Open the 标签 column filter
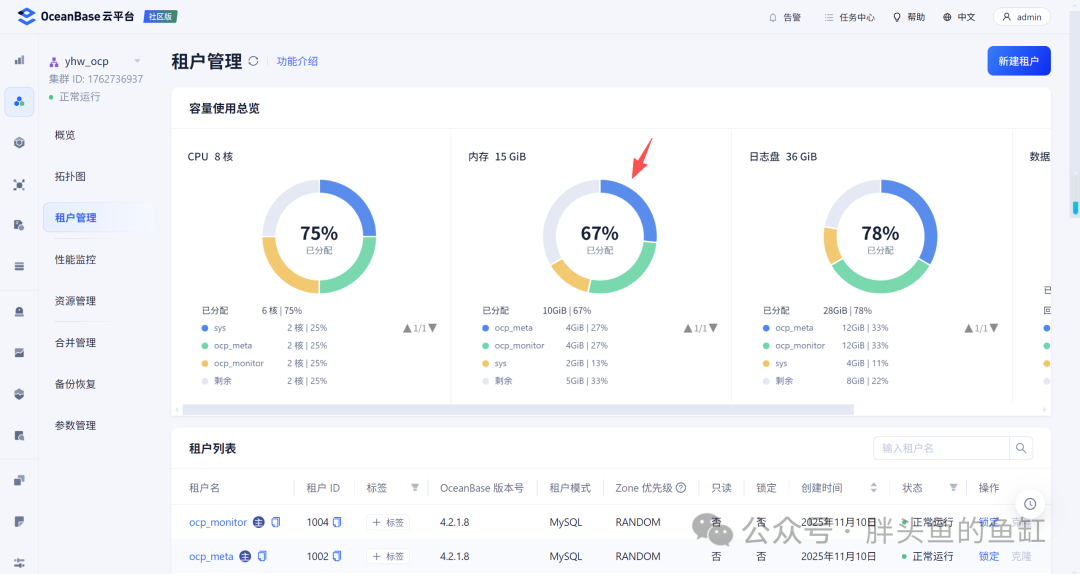The height and width of the screenshot is (574, 1080). 415,488
